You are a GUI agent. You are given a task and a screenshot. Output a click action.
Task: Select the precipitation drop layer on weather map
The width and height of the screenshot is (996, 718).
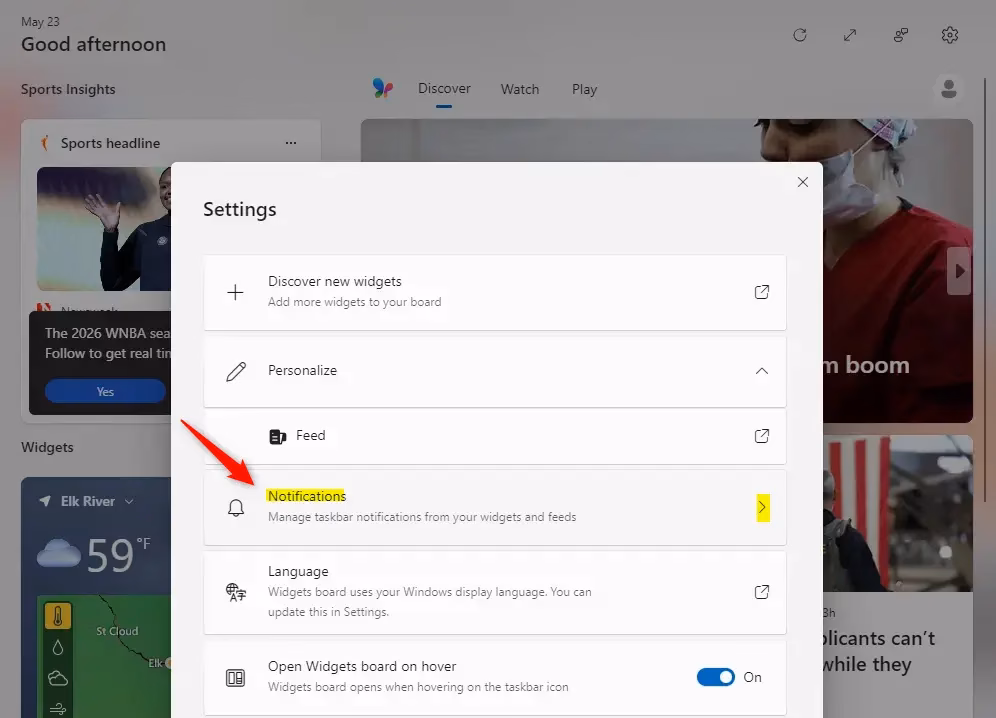point(58,647)
